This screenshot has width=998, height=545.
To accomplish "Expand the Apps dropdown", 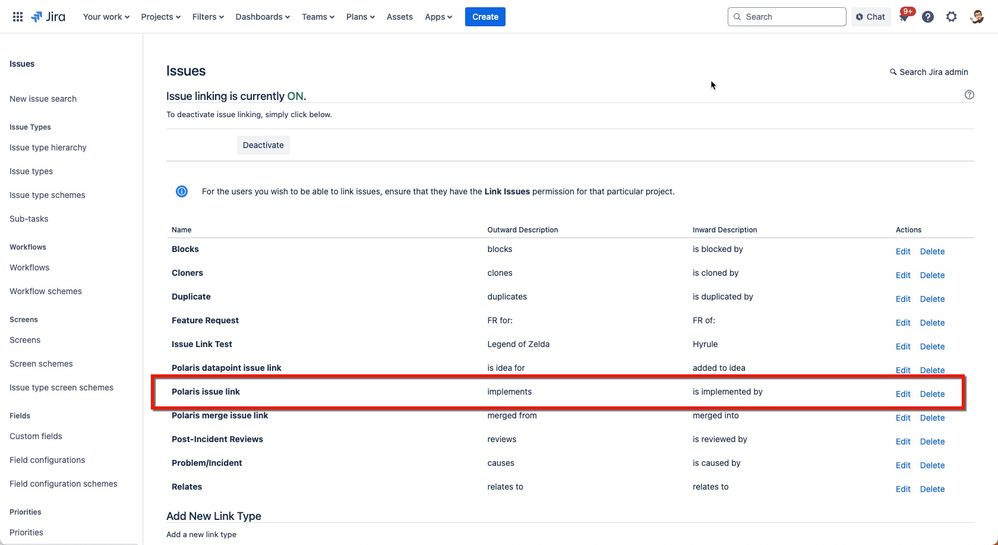I will [x=439, y=17].
